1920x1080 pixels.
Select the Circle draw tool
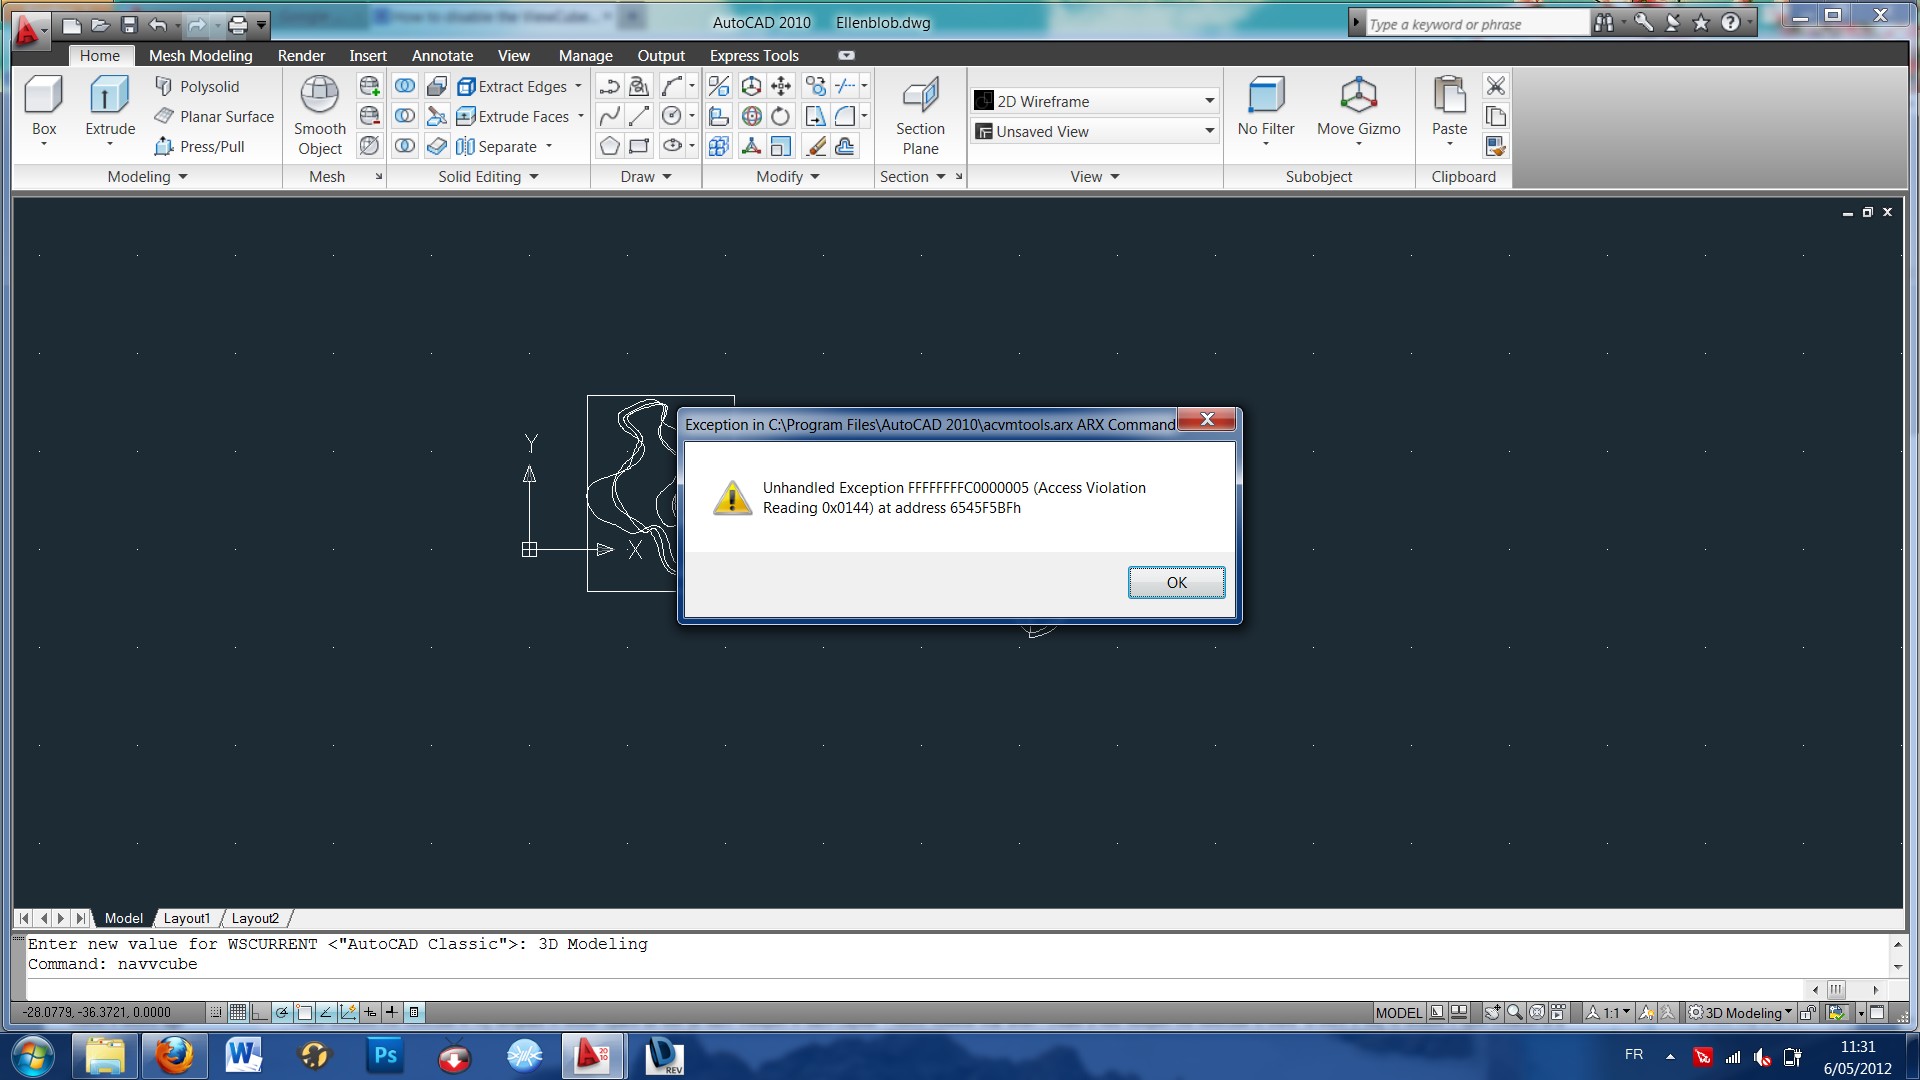(672, 116)
